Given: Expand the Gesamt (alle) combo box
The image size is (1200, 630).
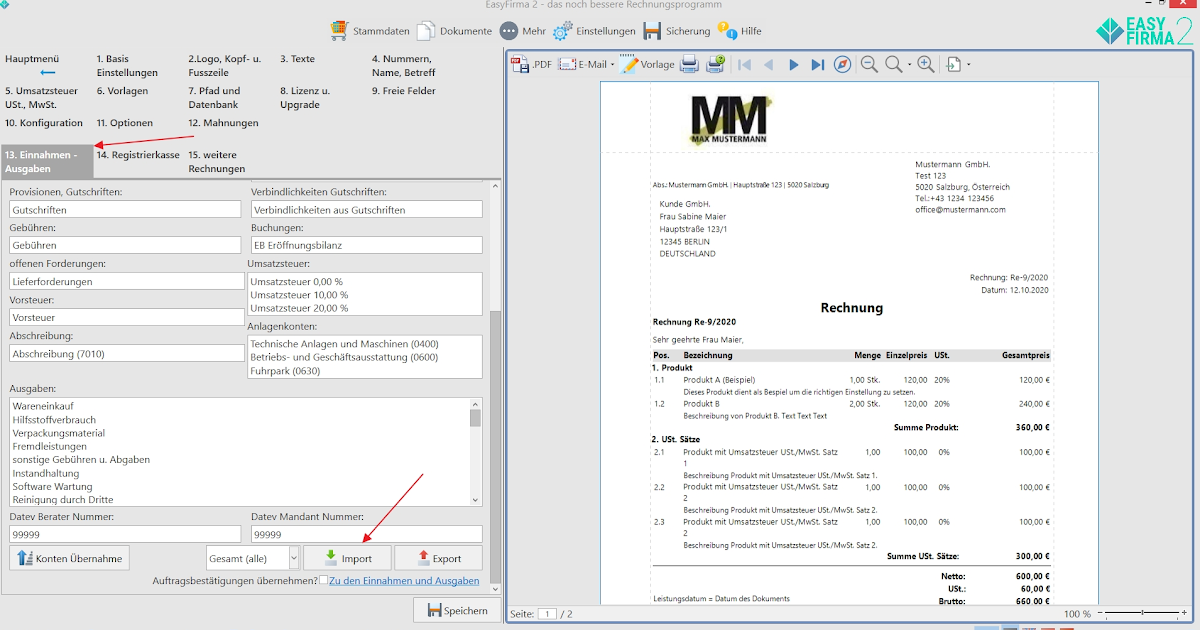Looking at the screenshot, I should click(293, 558).
